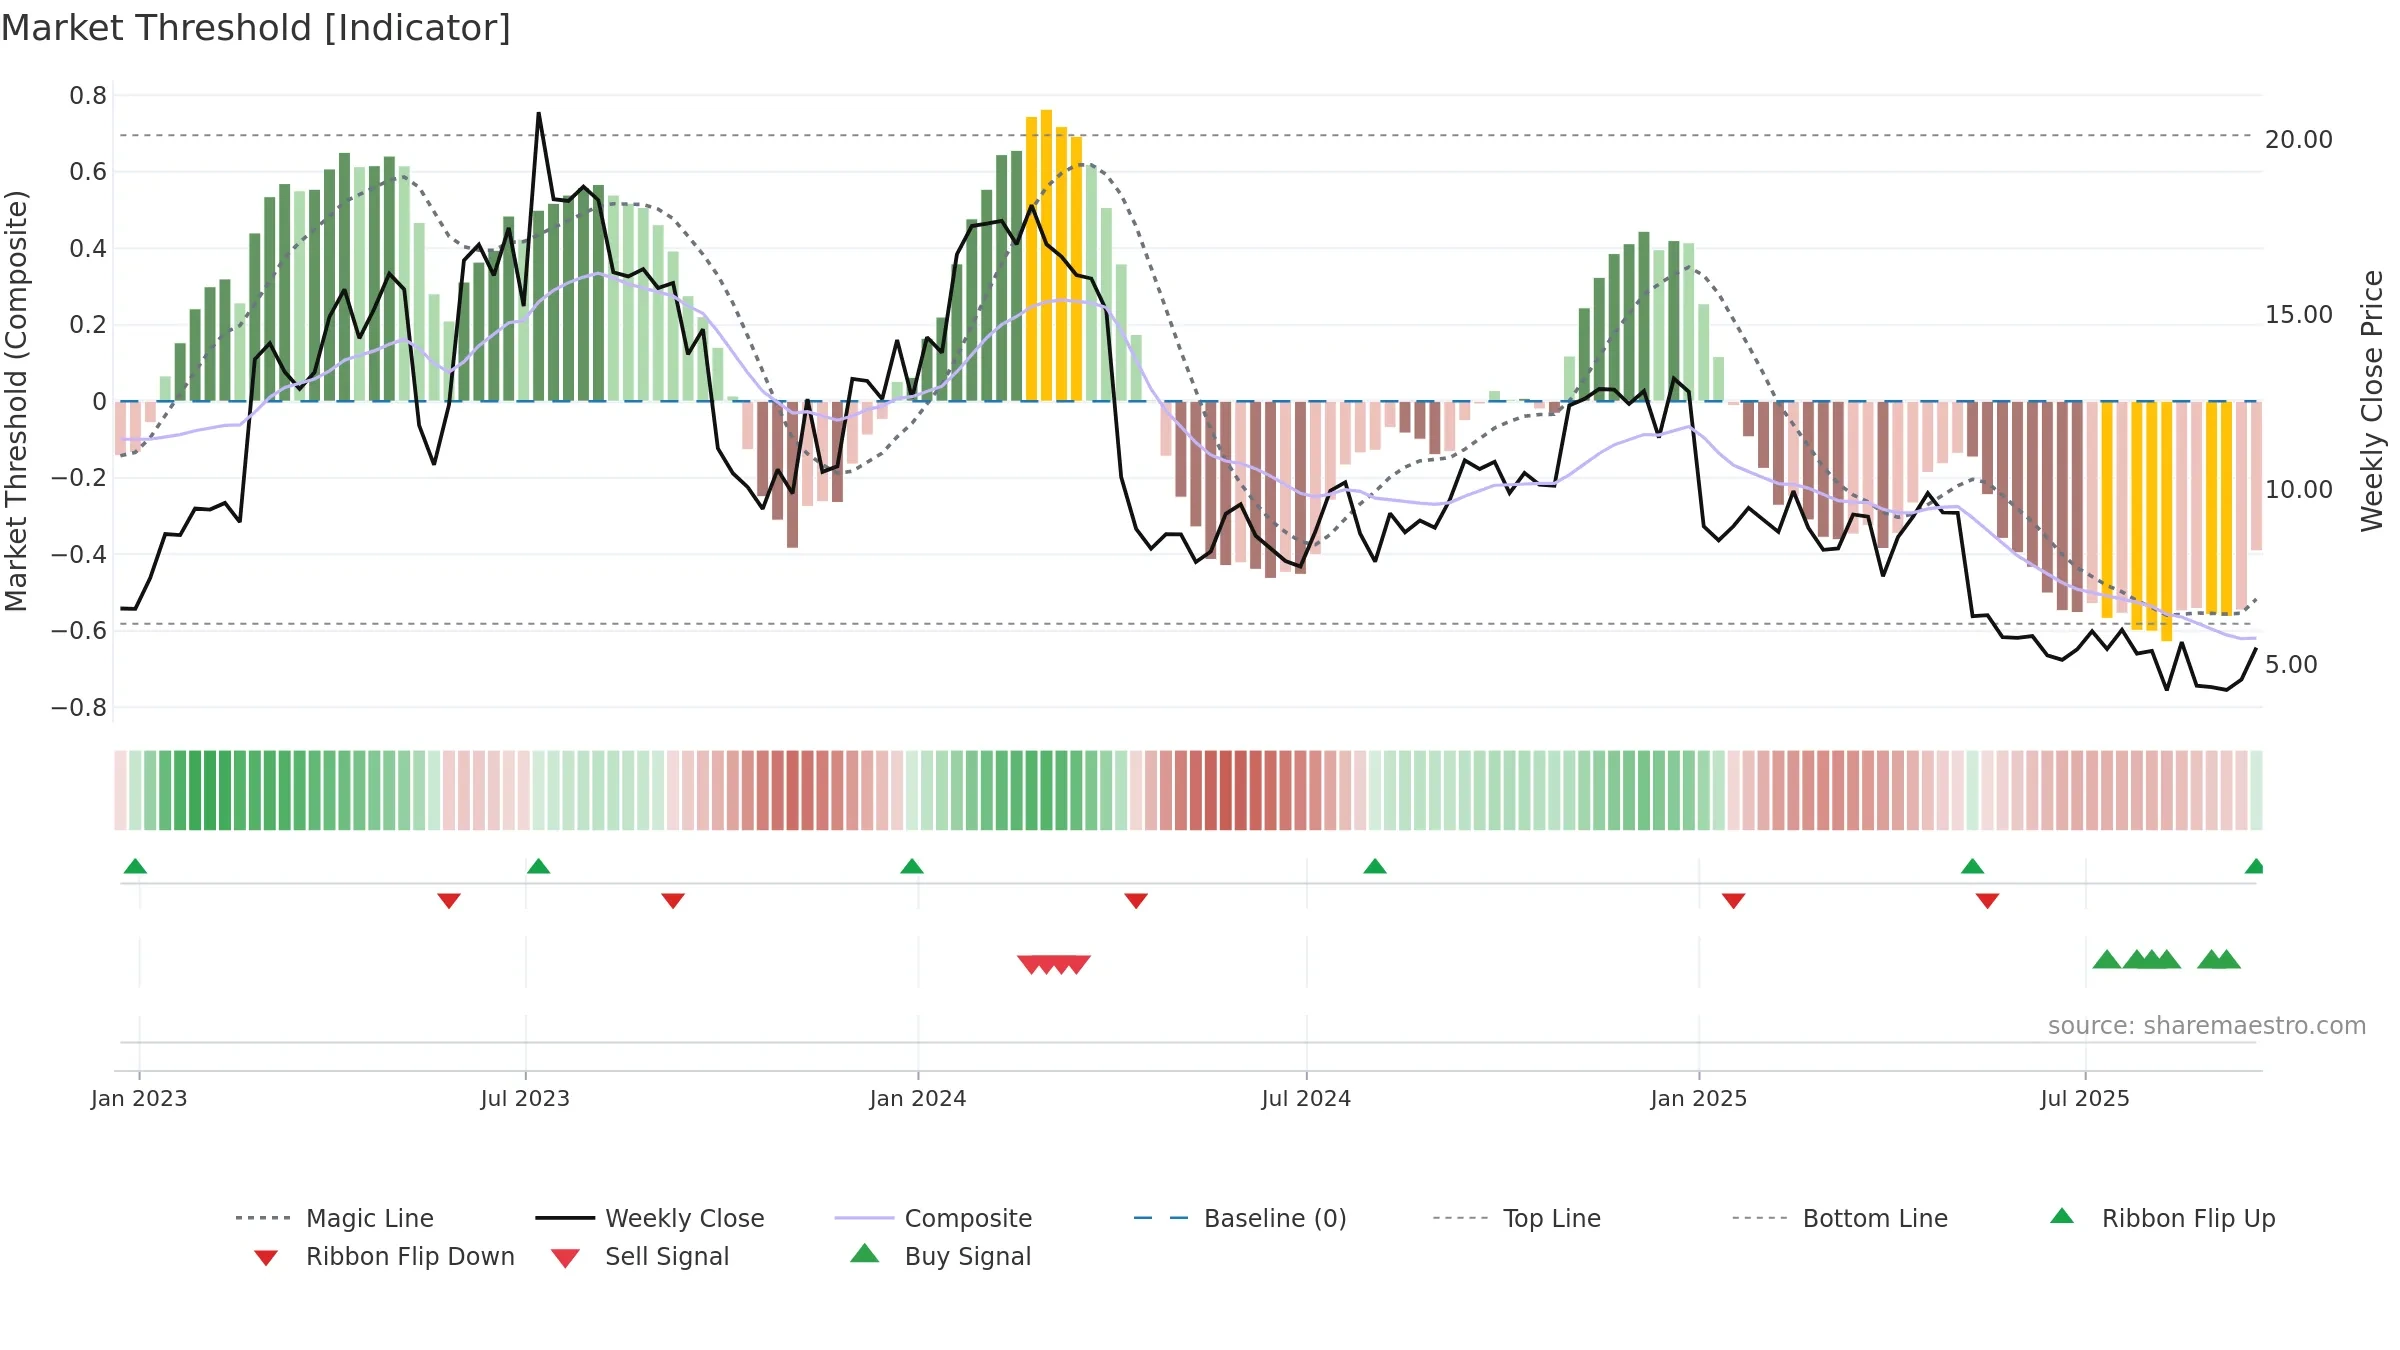Click the Jul 2023 axis label
Screen dimensions: 2400x1350
coord(525,1099)
